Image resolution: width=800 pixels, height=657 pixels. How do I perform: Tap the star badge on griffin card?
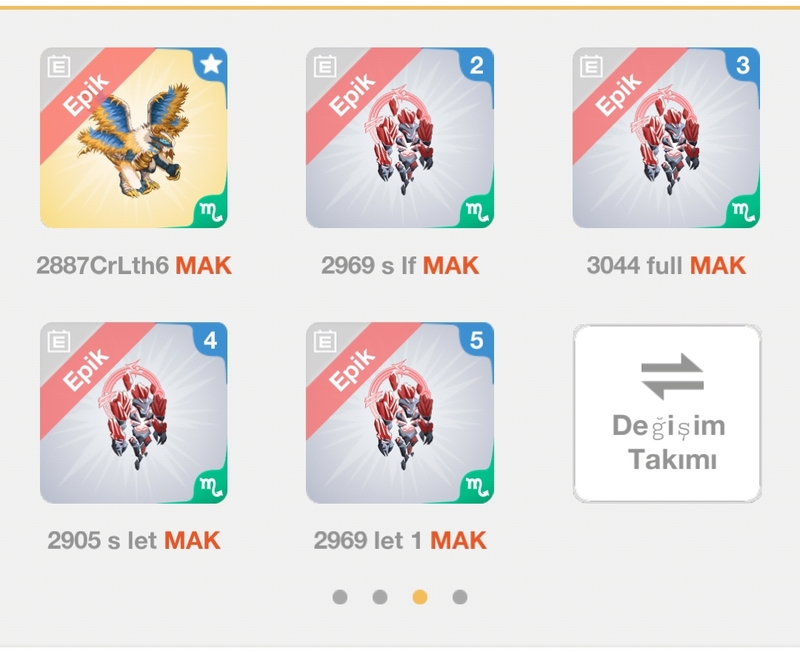211,65
